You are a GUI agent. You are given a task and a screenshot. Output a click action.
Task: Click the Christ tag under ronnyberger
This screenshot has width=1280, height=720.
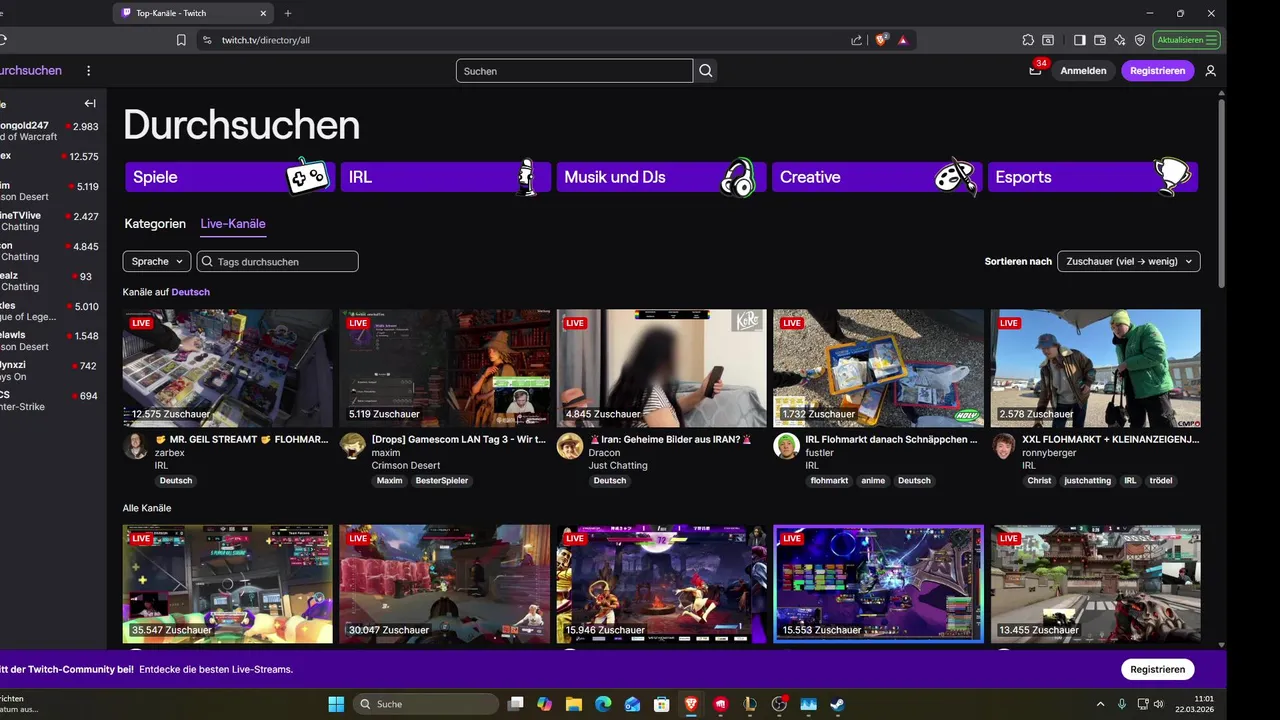[1039, 481]
